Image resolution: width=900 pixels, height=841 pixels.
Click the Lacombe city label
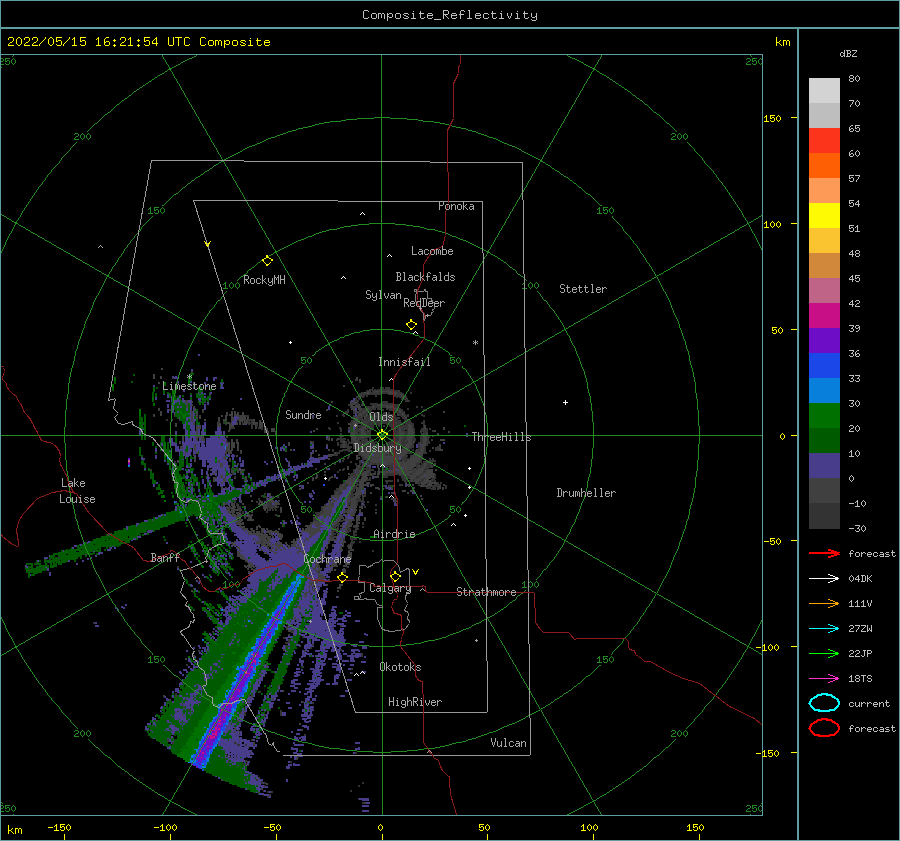(x=432, y=251)
